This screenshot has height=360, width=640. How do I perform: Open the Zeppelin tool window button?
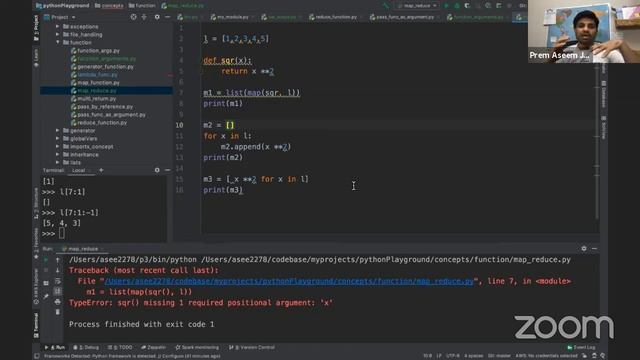(153, 347)
